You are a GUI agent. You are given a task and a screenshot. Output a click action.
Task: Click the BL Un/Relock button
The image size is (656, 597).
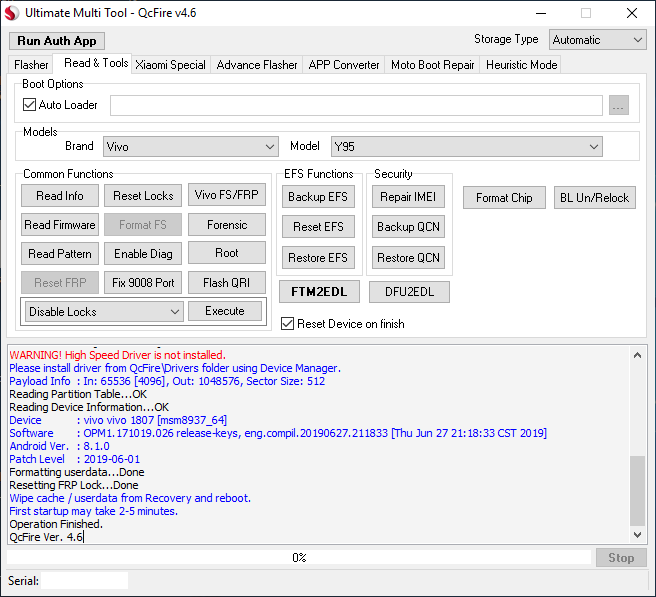[594, 197]
